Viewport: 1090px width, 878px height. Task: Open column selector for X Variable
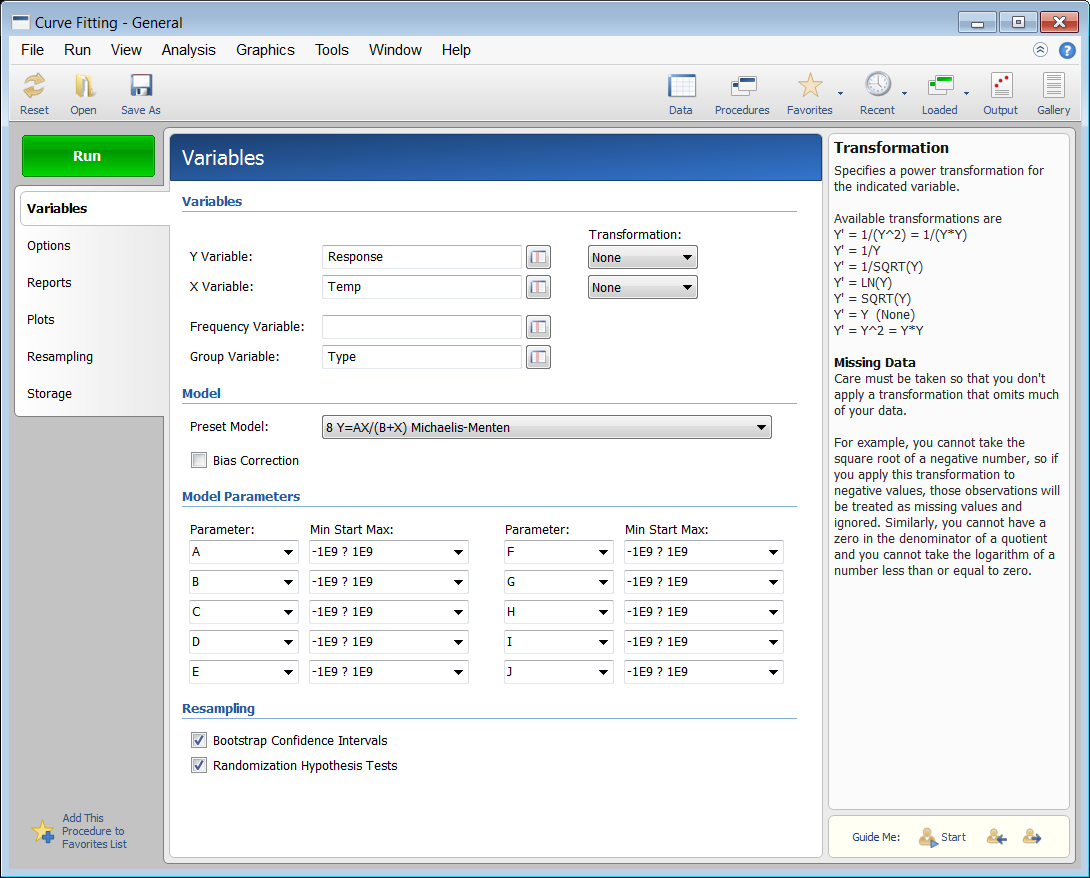click(538, 287)
